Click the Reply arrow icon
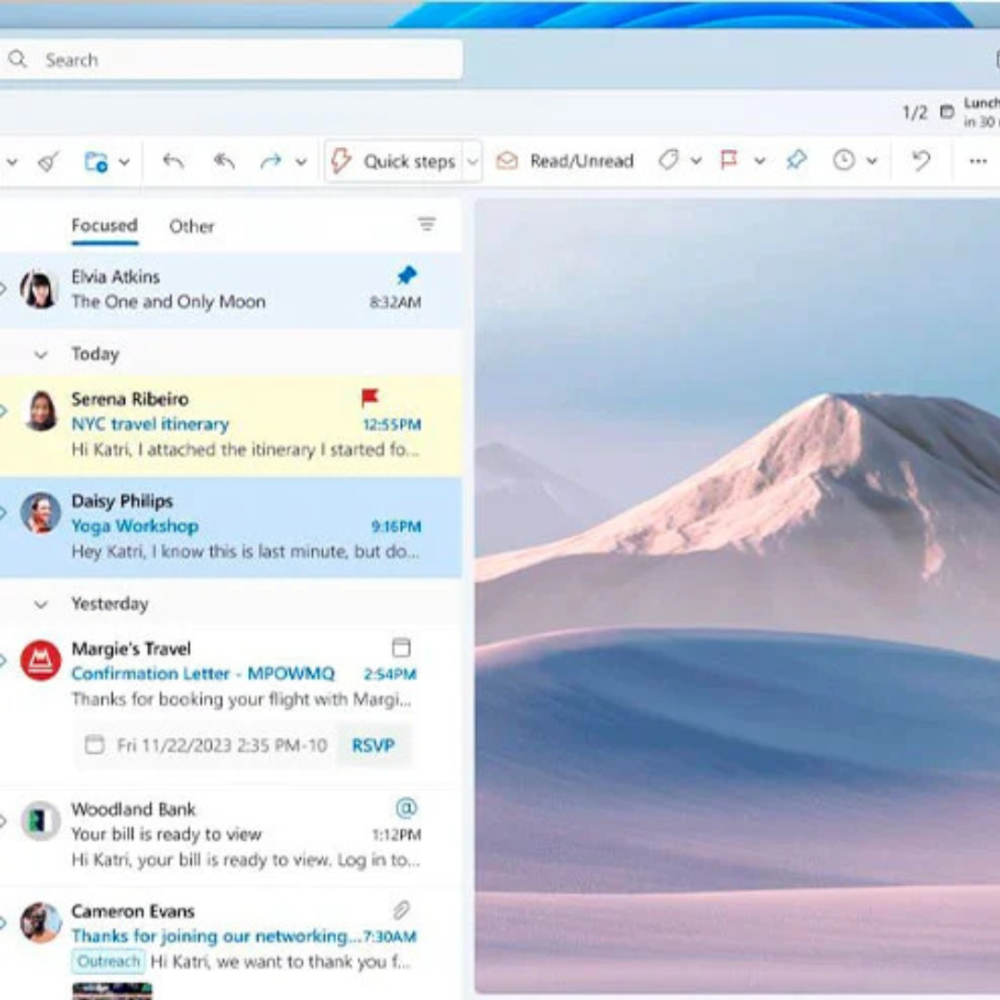1000x1000 pixels. coord(173,161)
